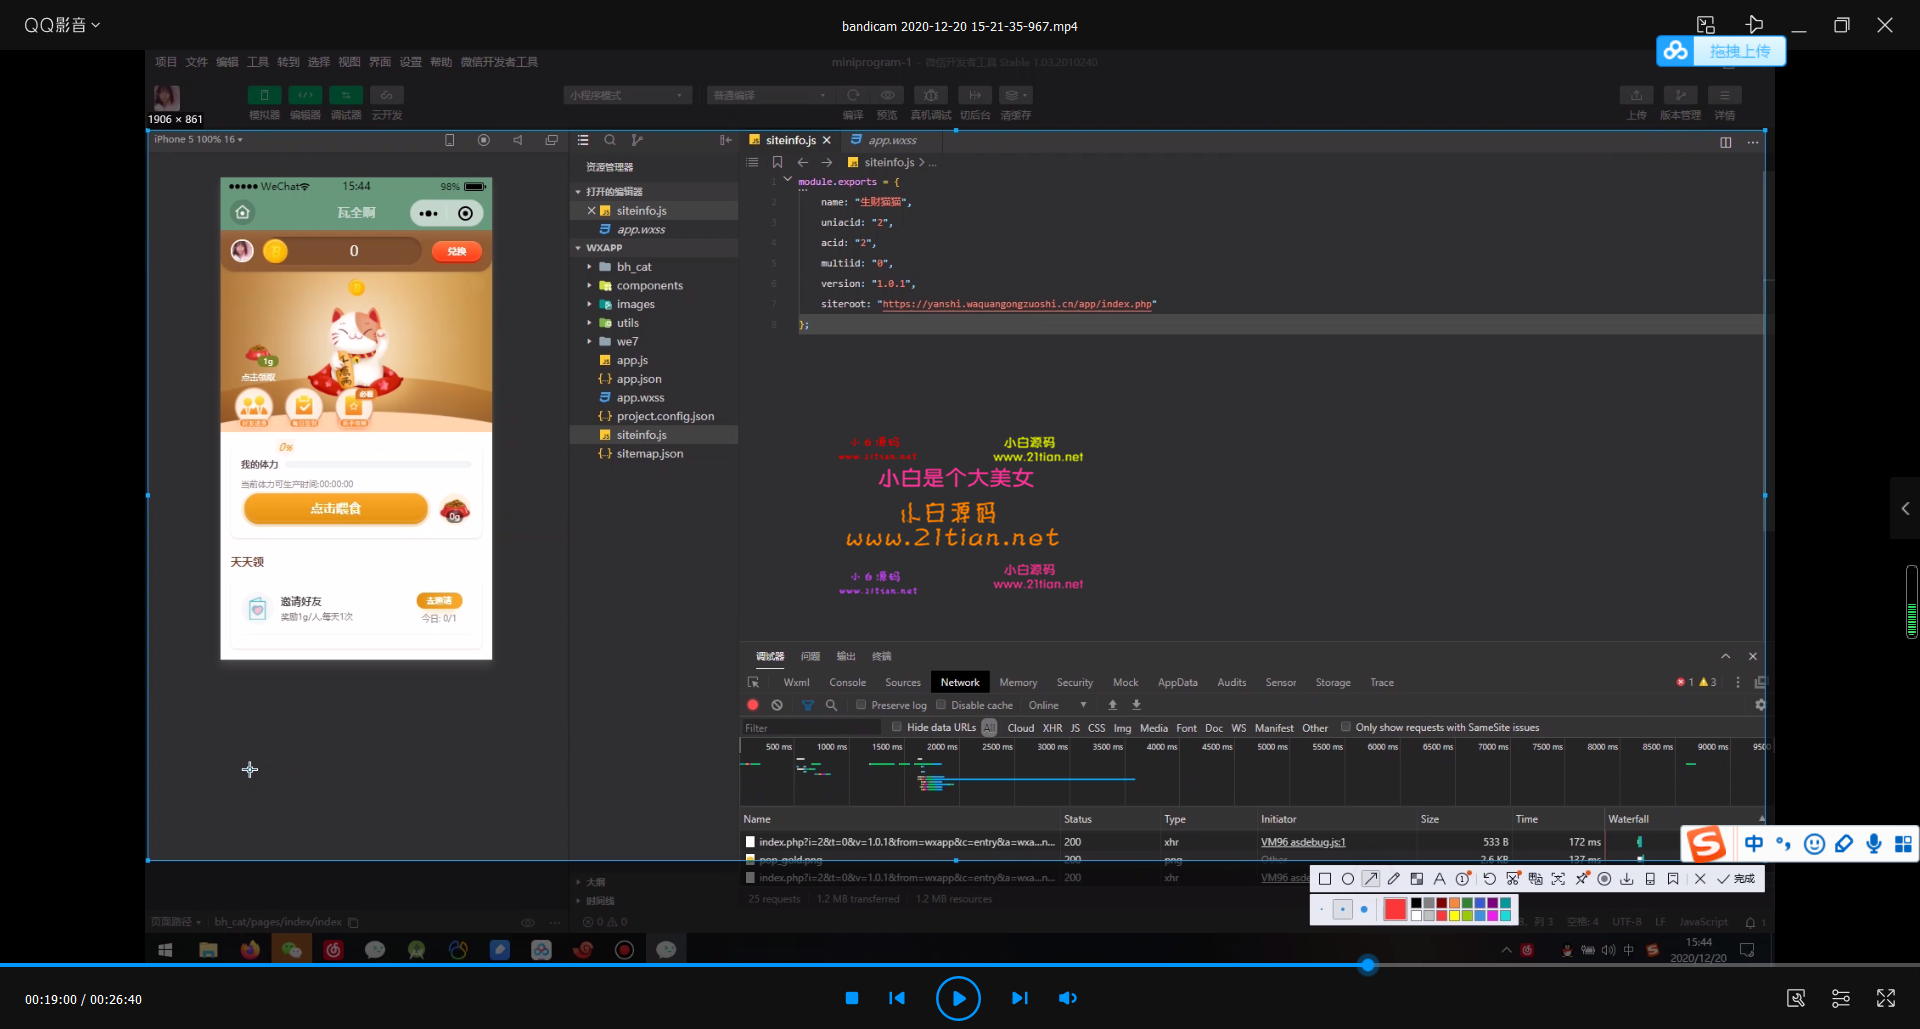The width and height of the screenshot is (1920, 1029).
Task: Check the Hide data URLs option
Action: (897, 727)
